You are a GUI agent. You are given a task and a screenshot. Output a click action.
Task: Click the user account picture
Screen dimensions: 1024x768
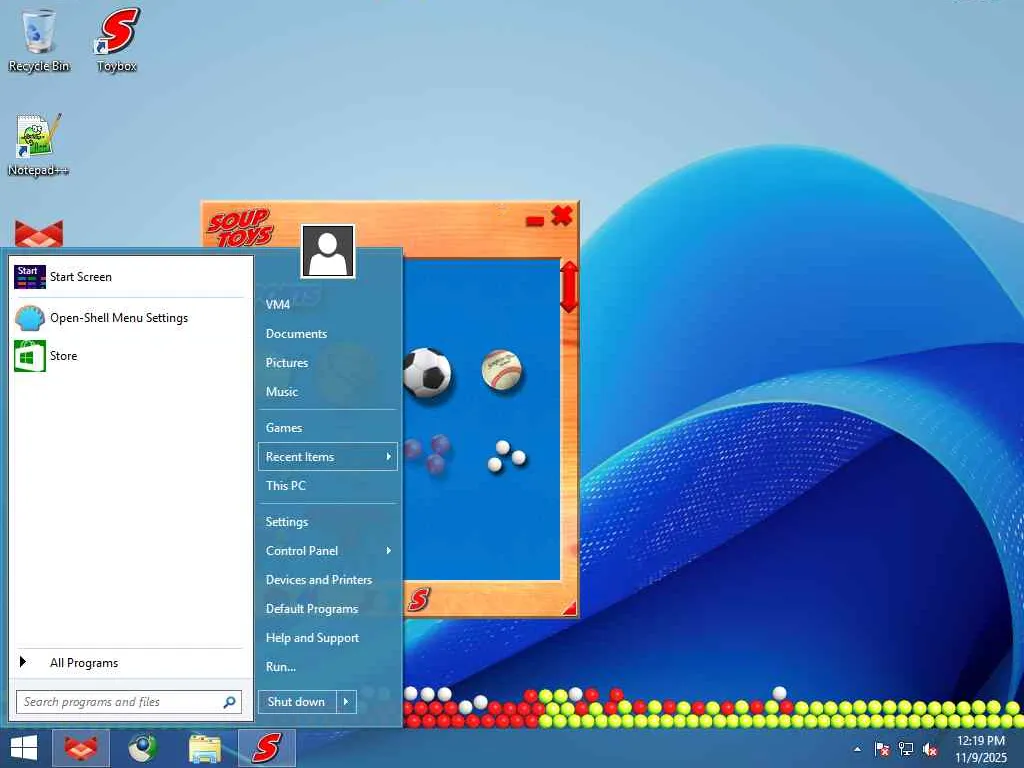[328, 251]
